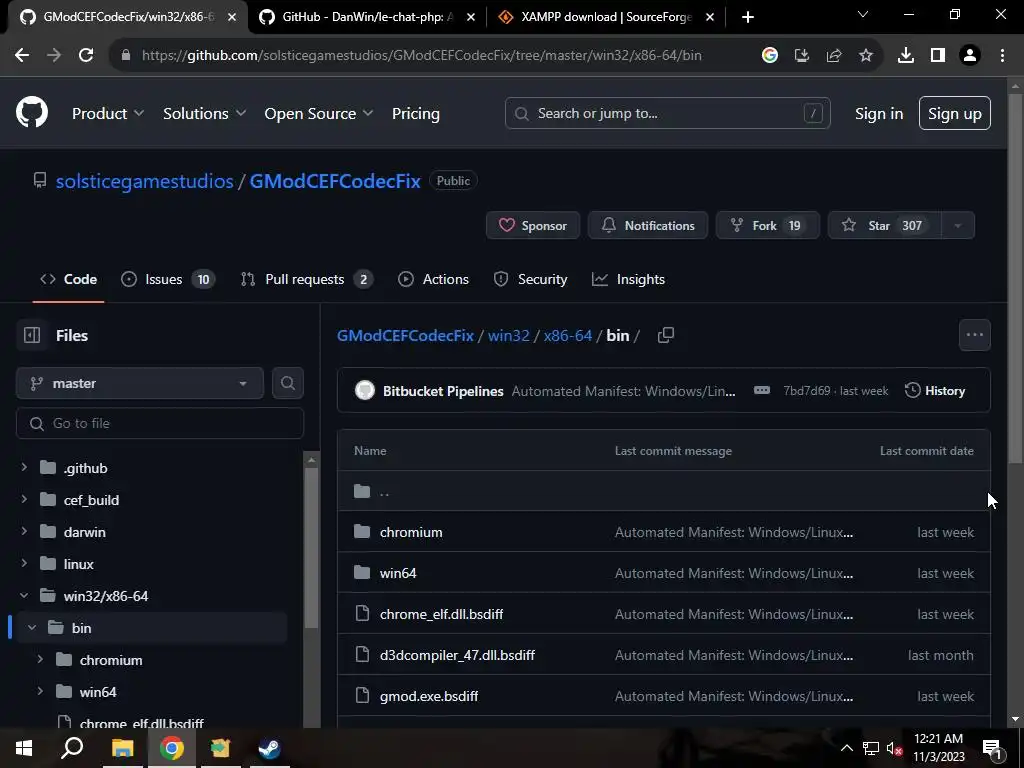The height and width of the screenshot is (768, 1024).
Task: Show hidden system tray icons
Action: point(846,748)
